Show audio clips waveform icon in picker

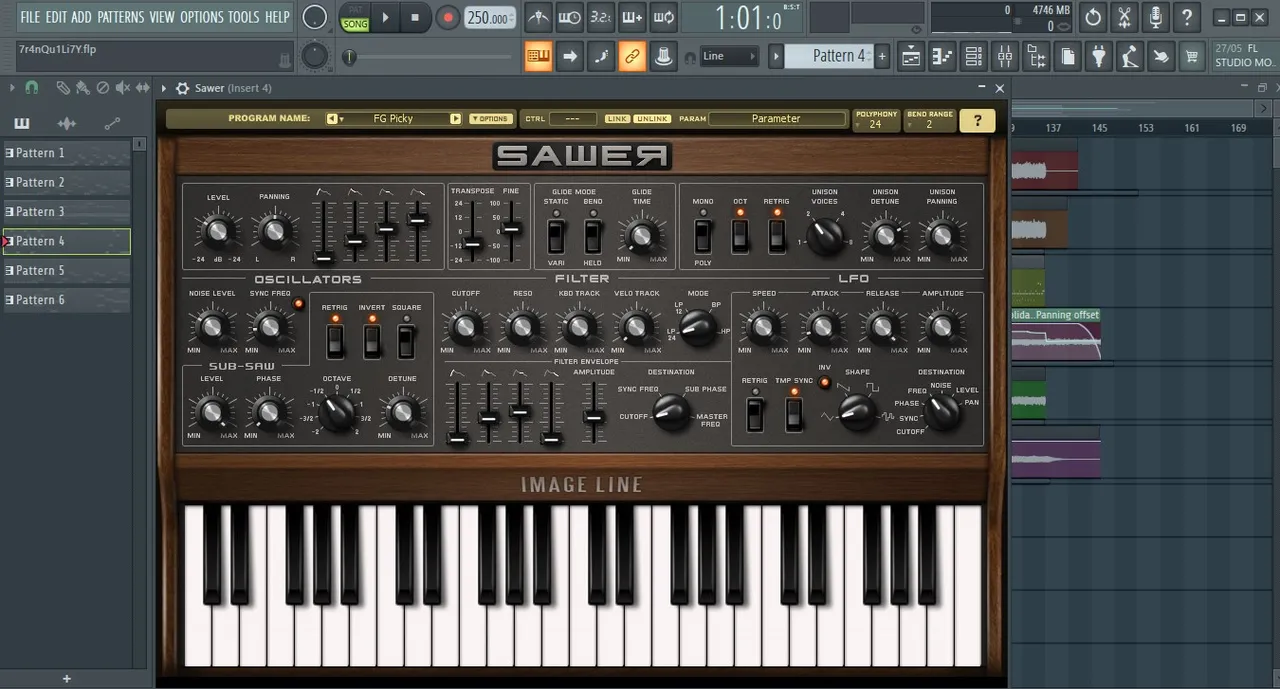(x=67, y=124)
